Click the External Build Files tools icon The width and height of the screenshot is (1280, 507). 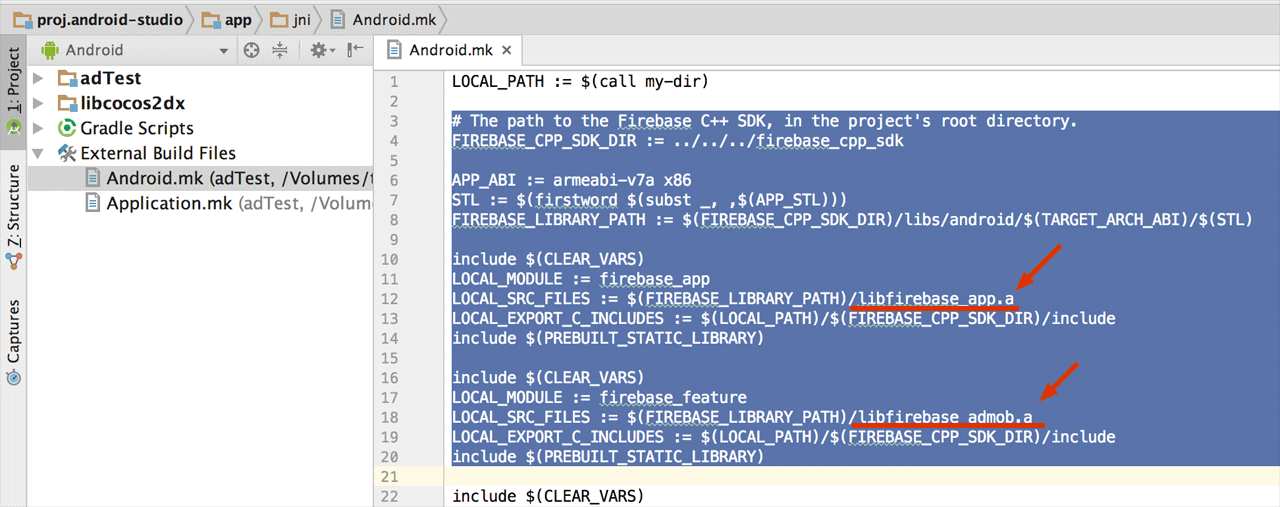67,153
